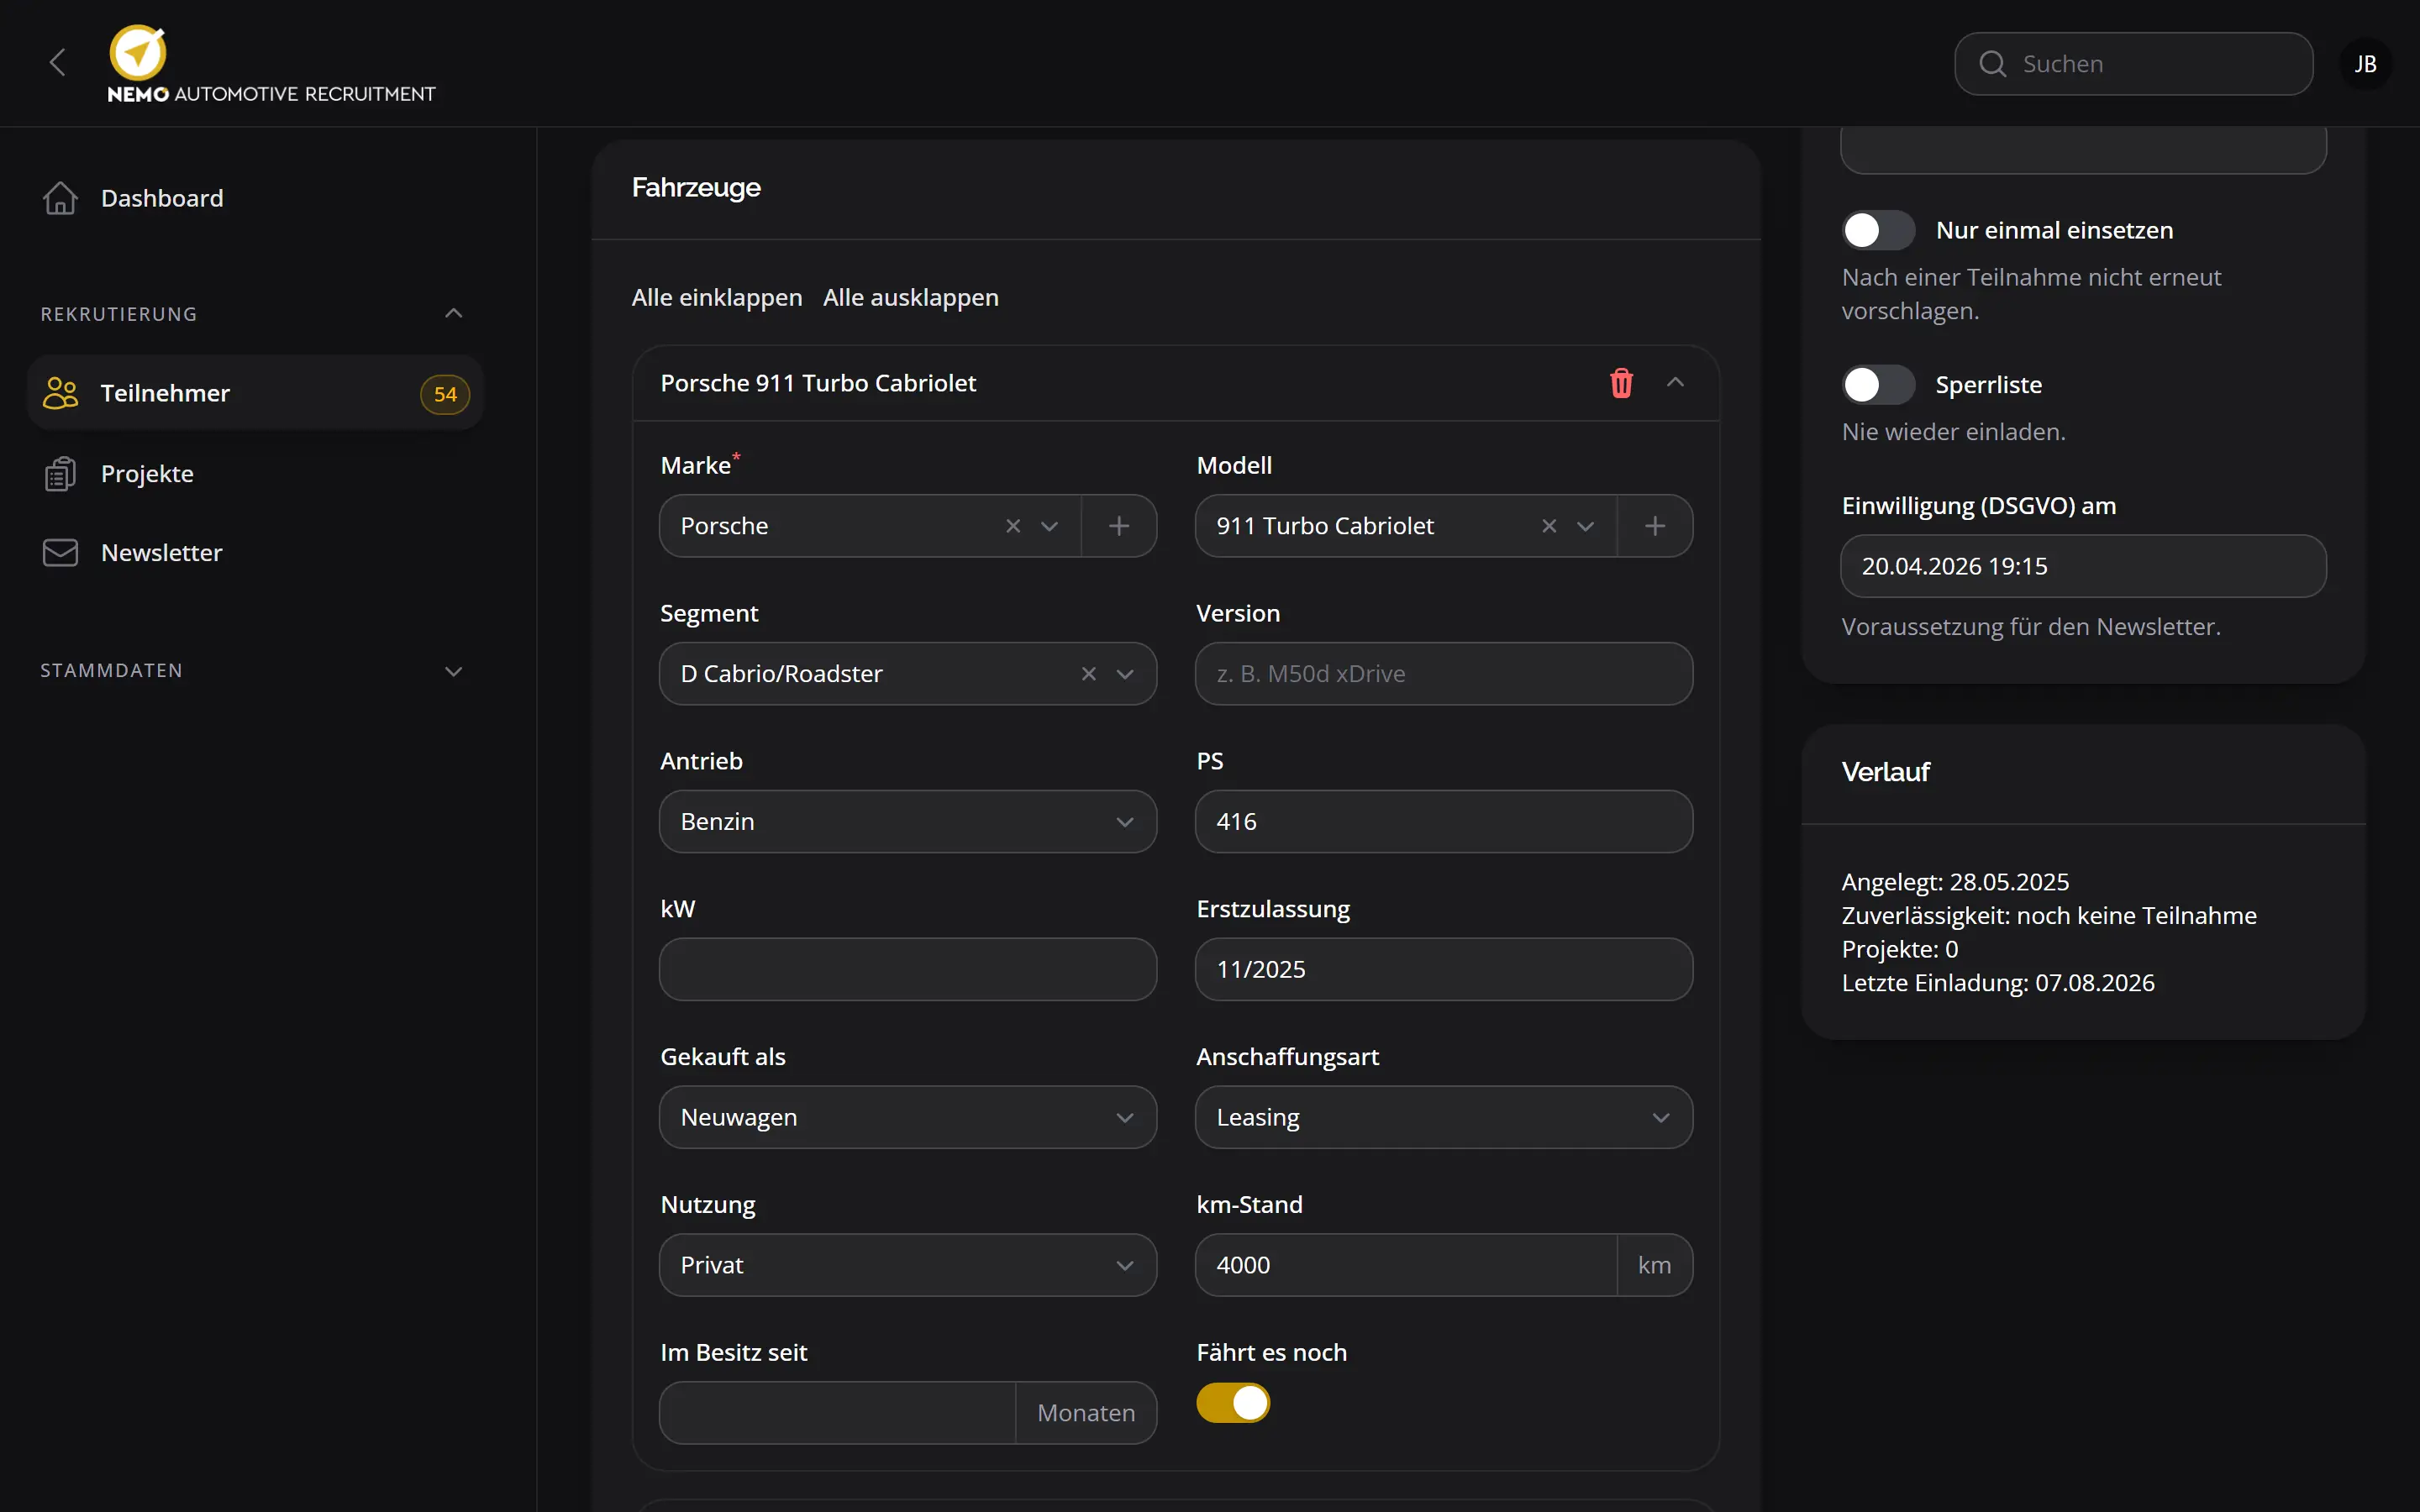Click the Newsletter envelope icon
Screen dimensions: 2420x1512
pyautogui.click(x=60, y=553)
